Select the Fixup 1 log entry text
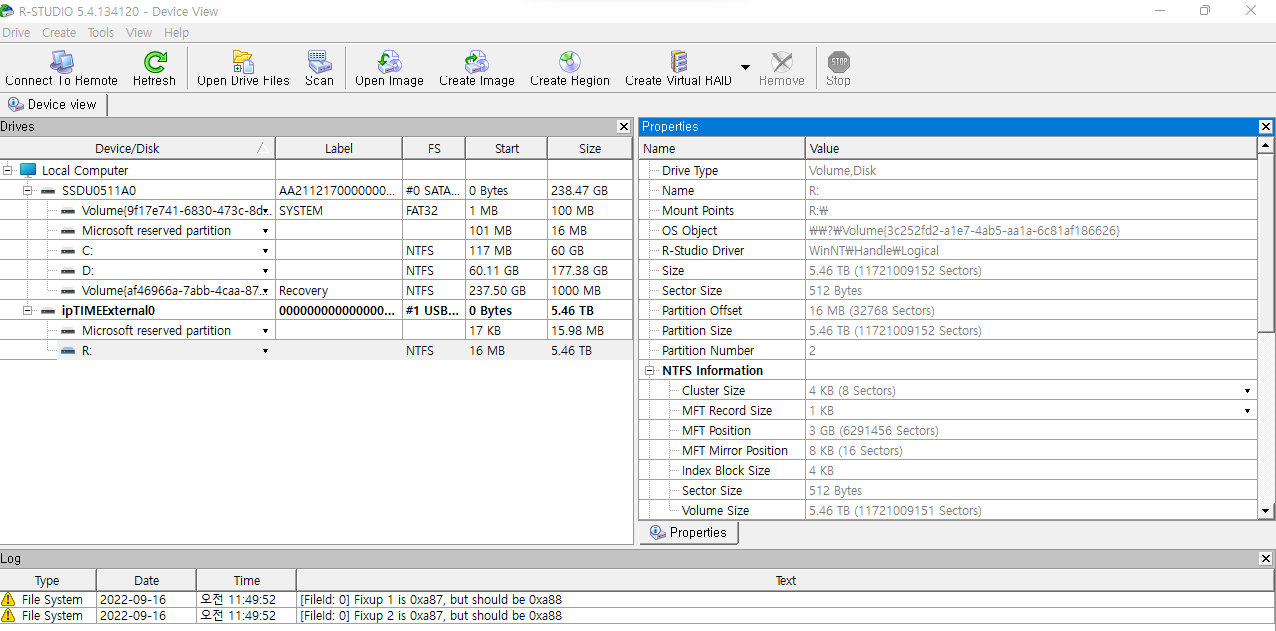The image size is (1276, 631). 431,600
